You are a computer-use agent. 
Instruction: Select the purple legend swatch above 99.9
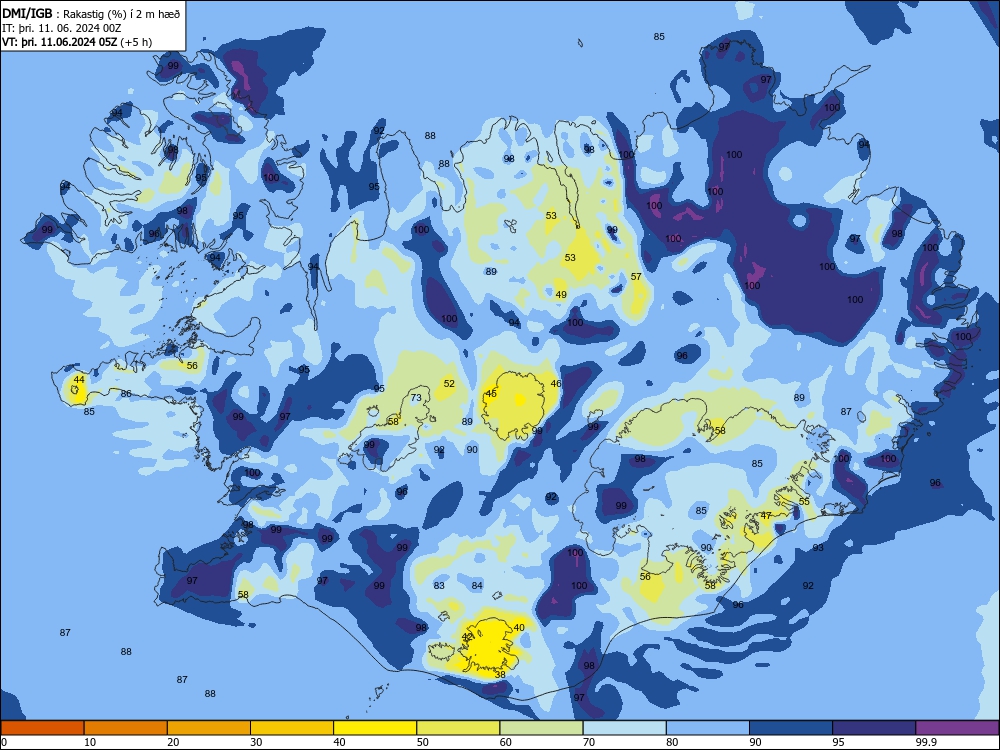pos(957,728)
